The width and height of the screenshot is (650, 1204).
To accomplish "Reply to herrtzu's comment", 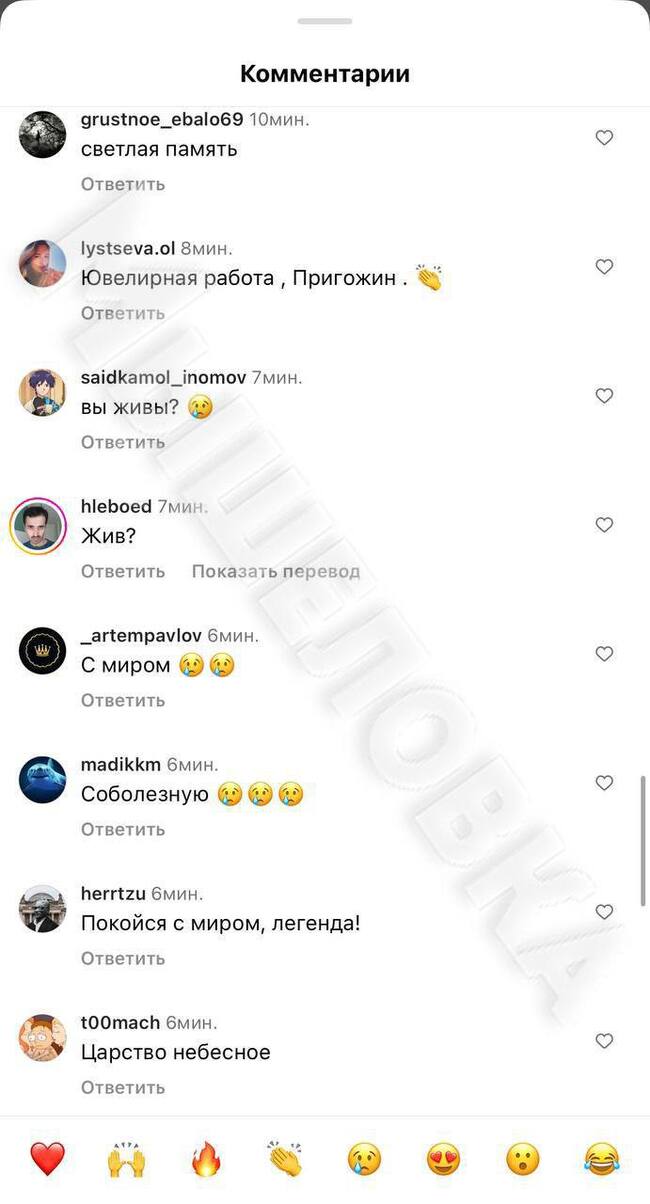I will (x=123, y=958).
